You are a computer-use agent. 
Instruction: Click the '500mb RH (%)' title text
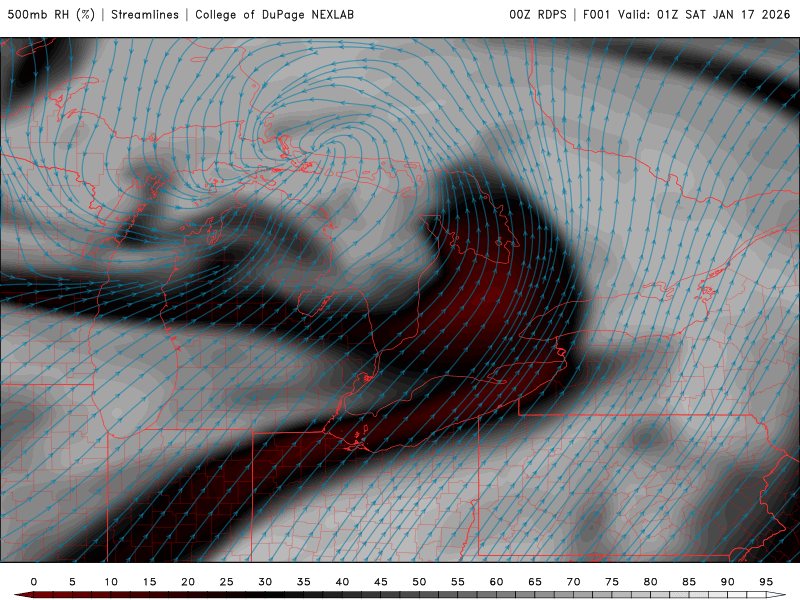51,15
